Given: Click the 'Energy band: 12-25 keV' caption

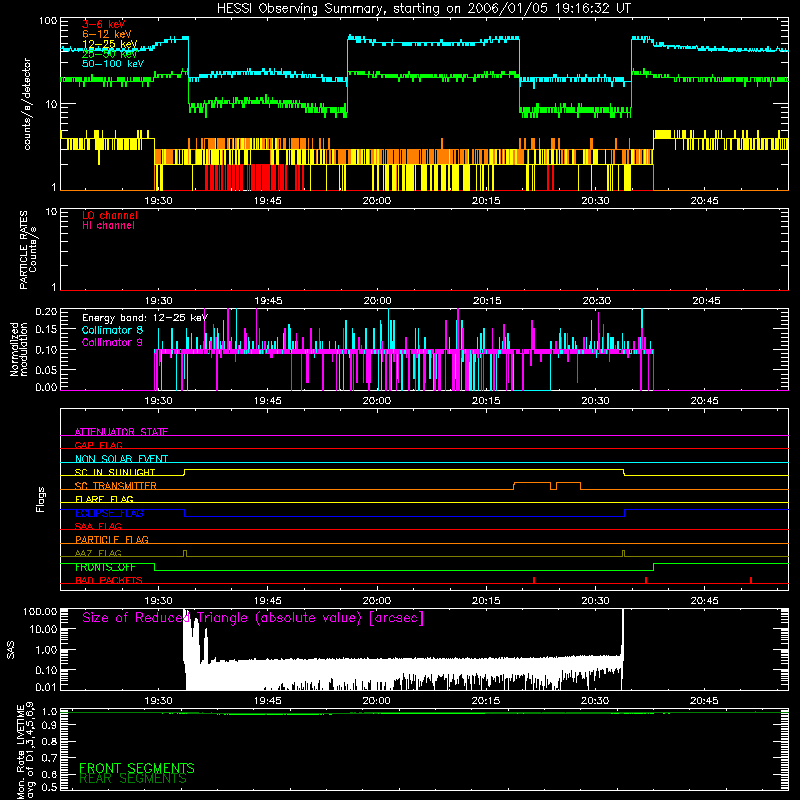Looking at the screenshot, I should point(145,318).
